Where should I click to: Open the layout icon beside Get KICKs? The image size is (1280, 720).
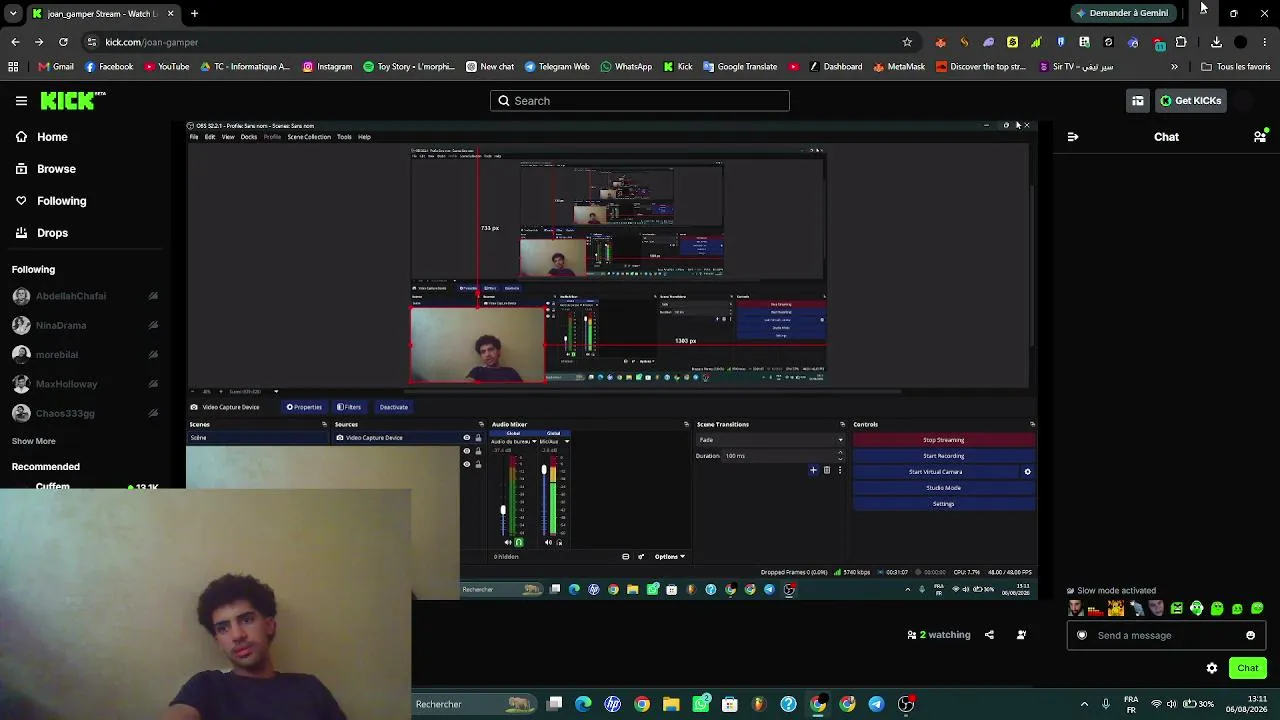pyautogui.click(x=1138, y=101)
